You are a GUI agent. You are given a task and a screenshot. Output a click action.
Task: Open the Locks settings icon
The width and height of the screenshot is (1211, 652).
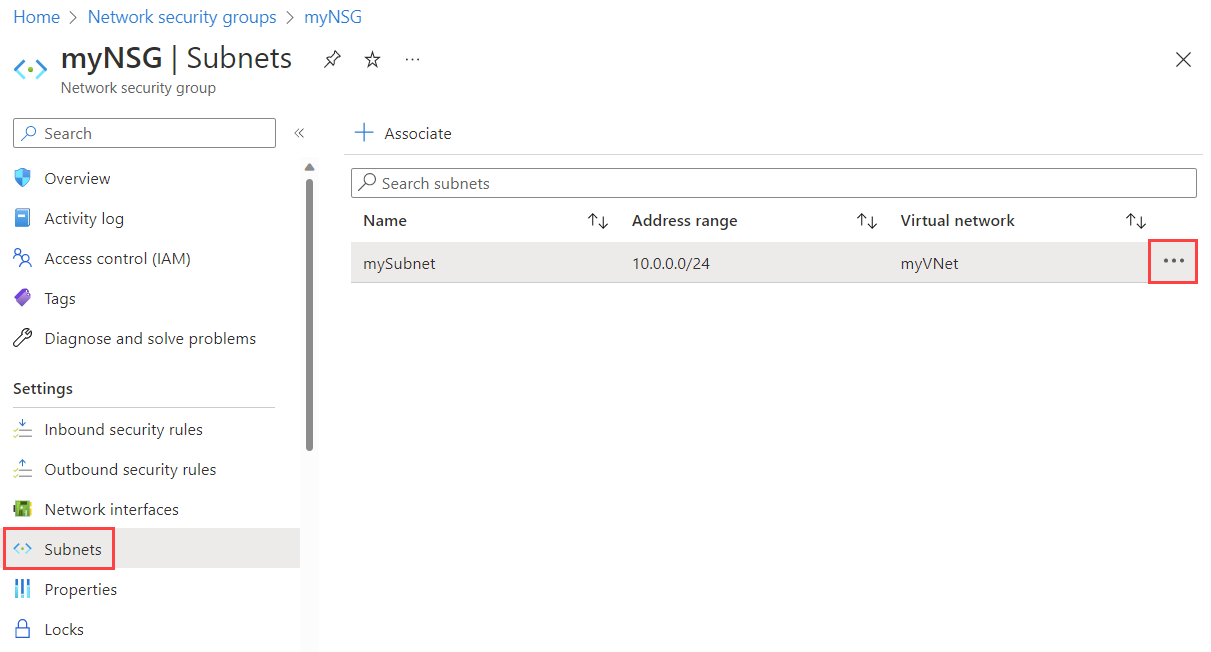(x=22, y=628)
